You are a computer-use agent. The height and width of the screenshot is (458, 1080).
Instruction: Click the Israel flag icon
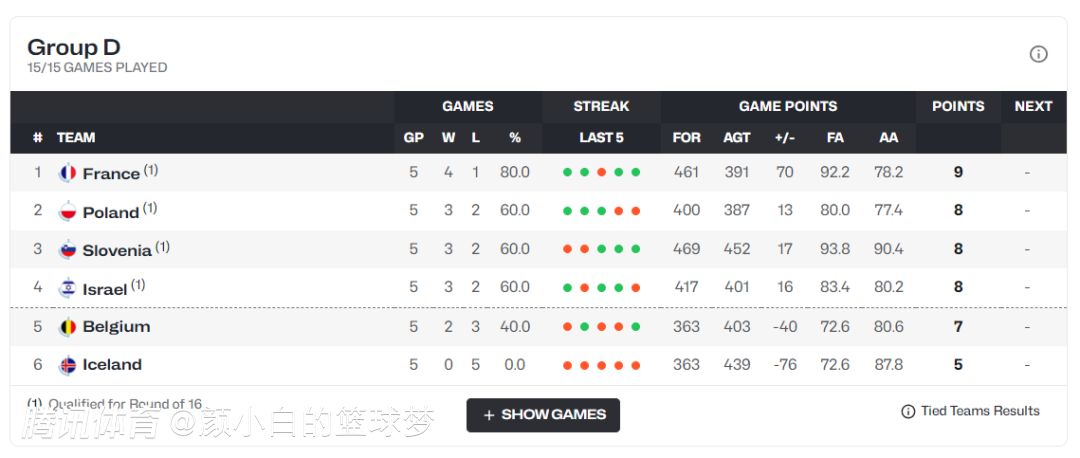coord(68,289)
